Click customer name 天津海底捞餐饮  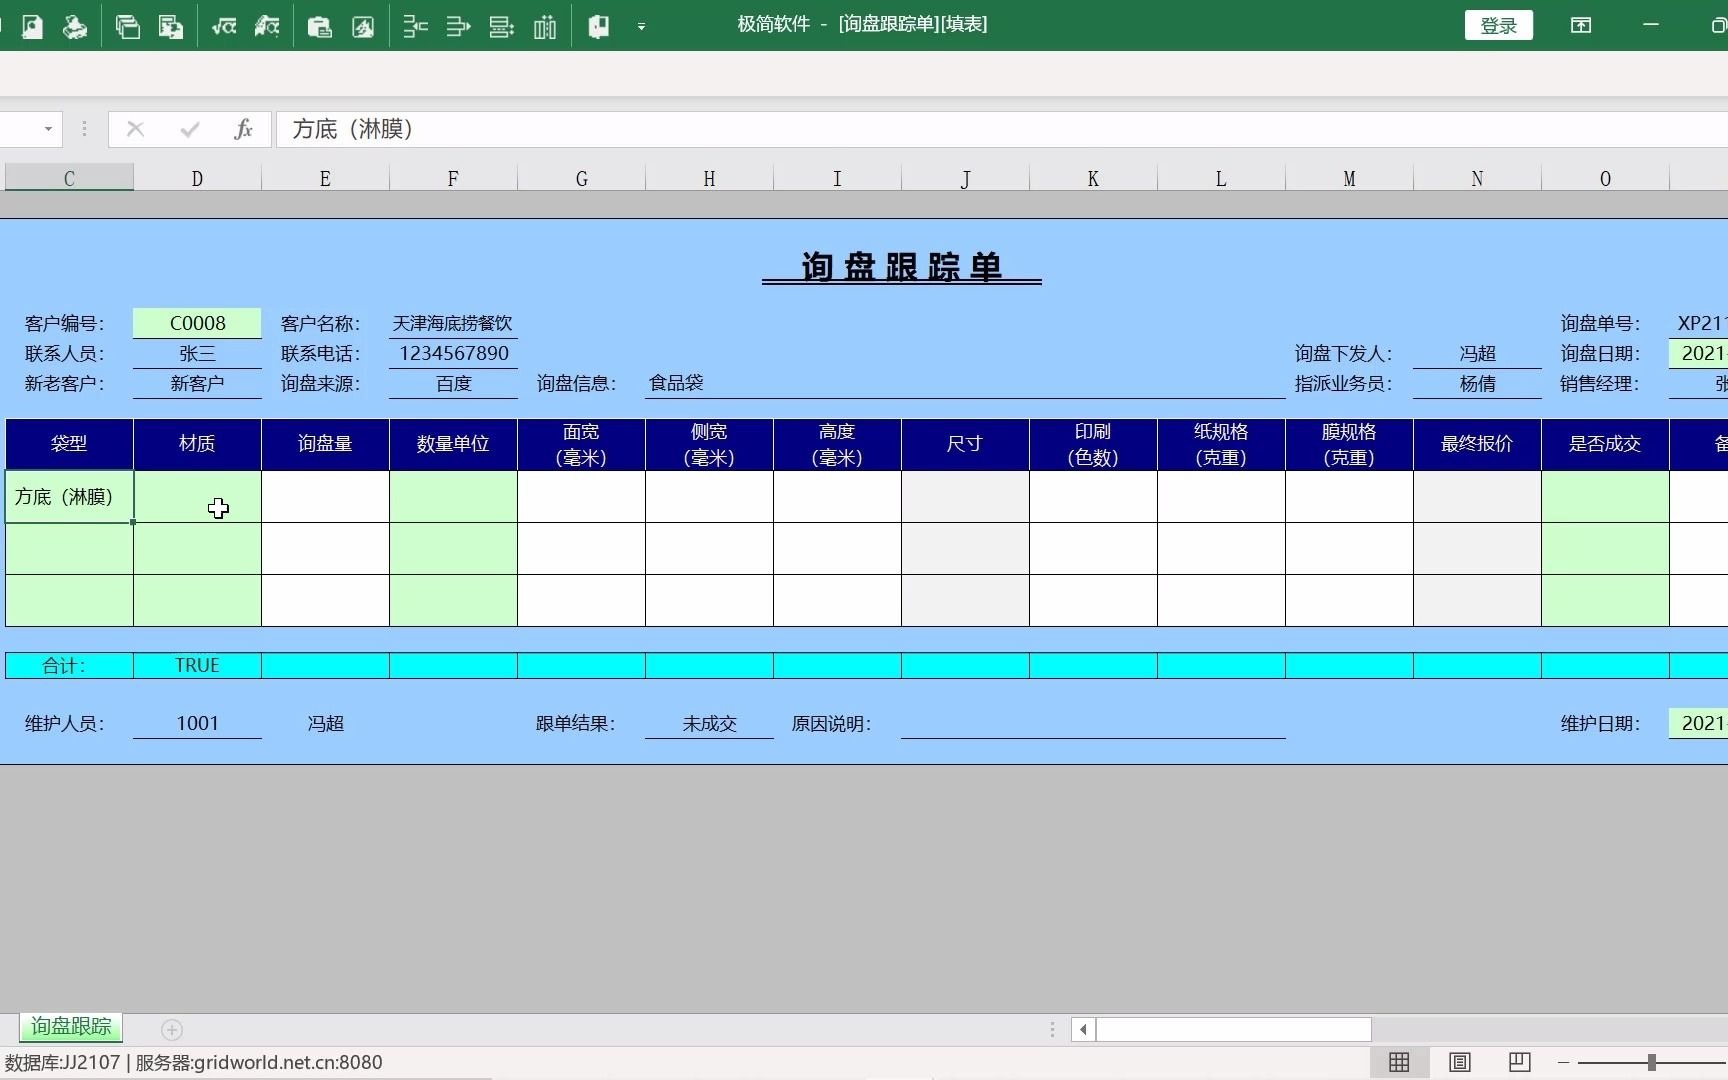click(452, 323)
